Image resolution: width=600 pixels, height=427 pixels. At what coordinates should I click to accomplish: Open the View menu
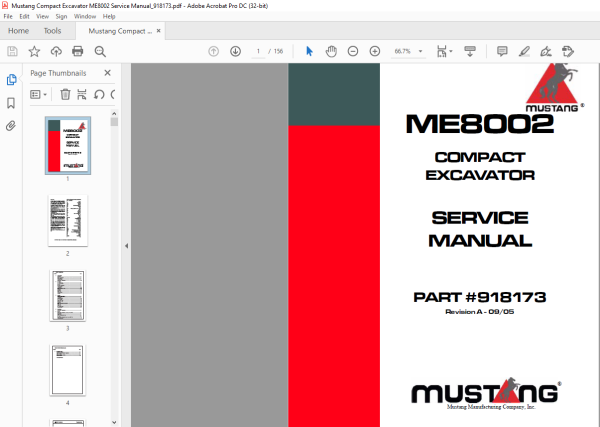42,16
